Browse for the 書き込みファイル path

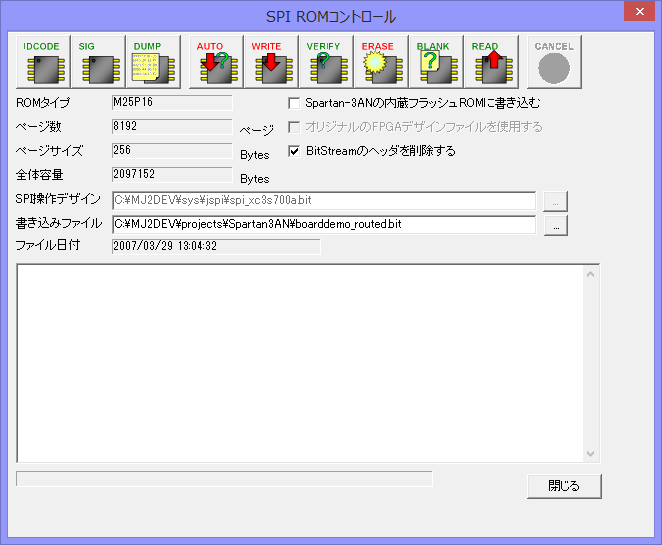click(556, 225)
